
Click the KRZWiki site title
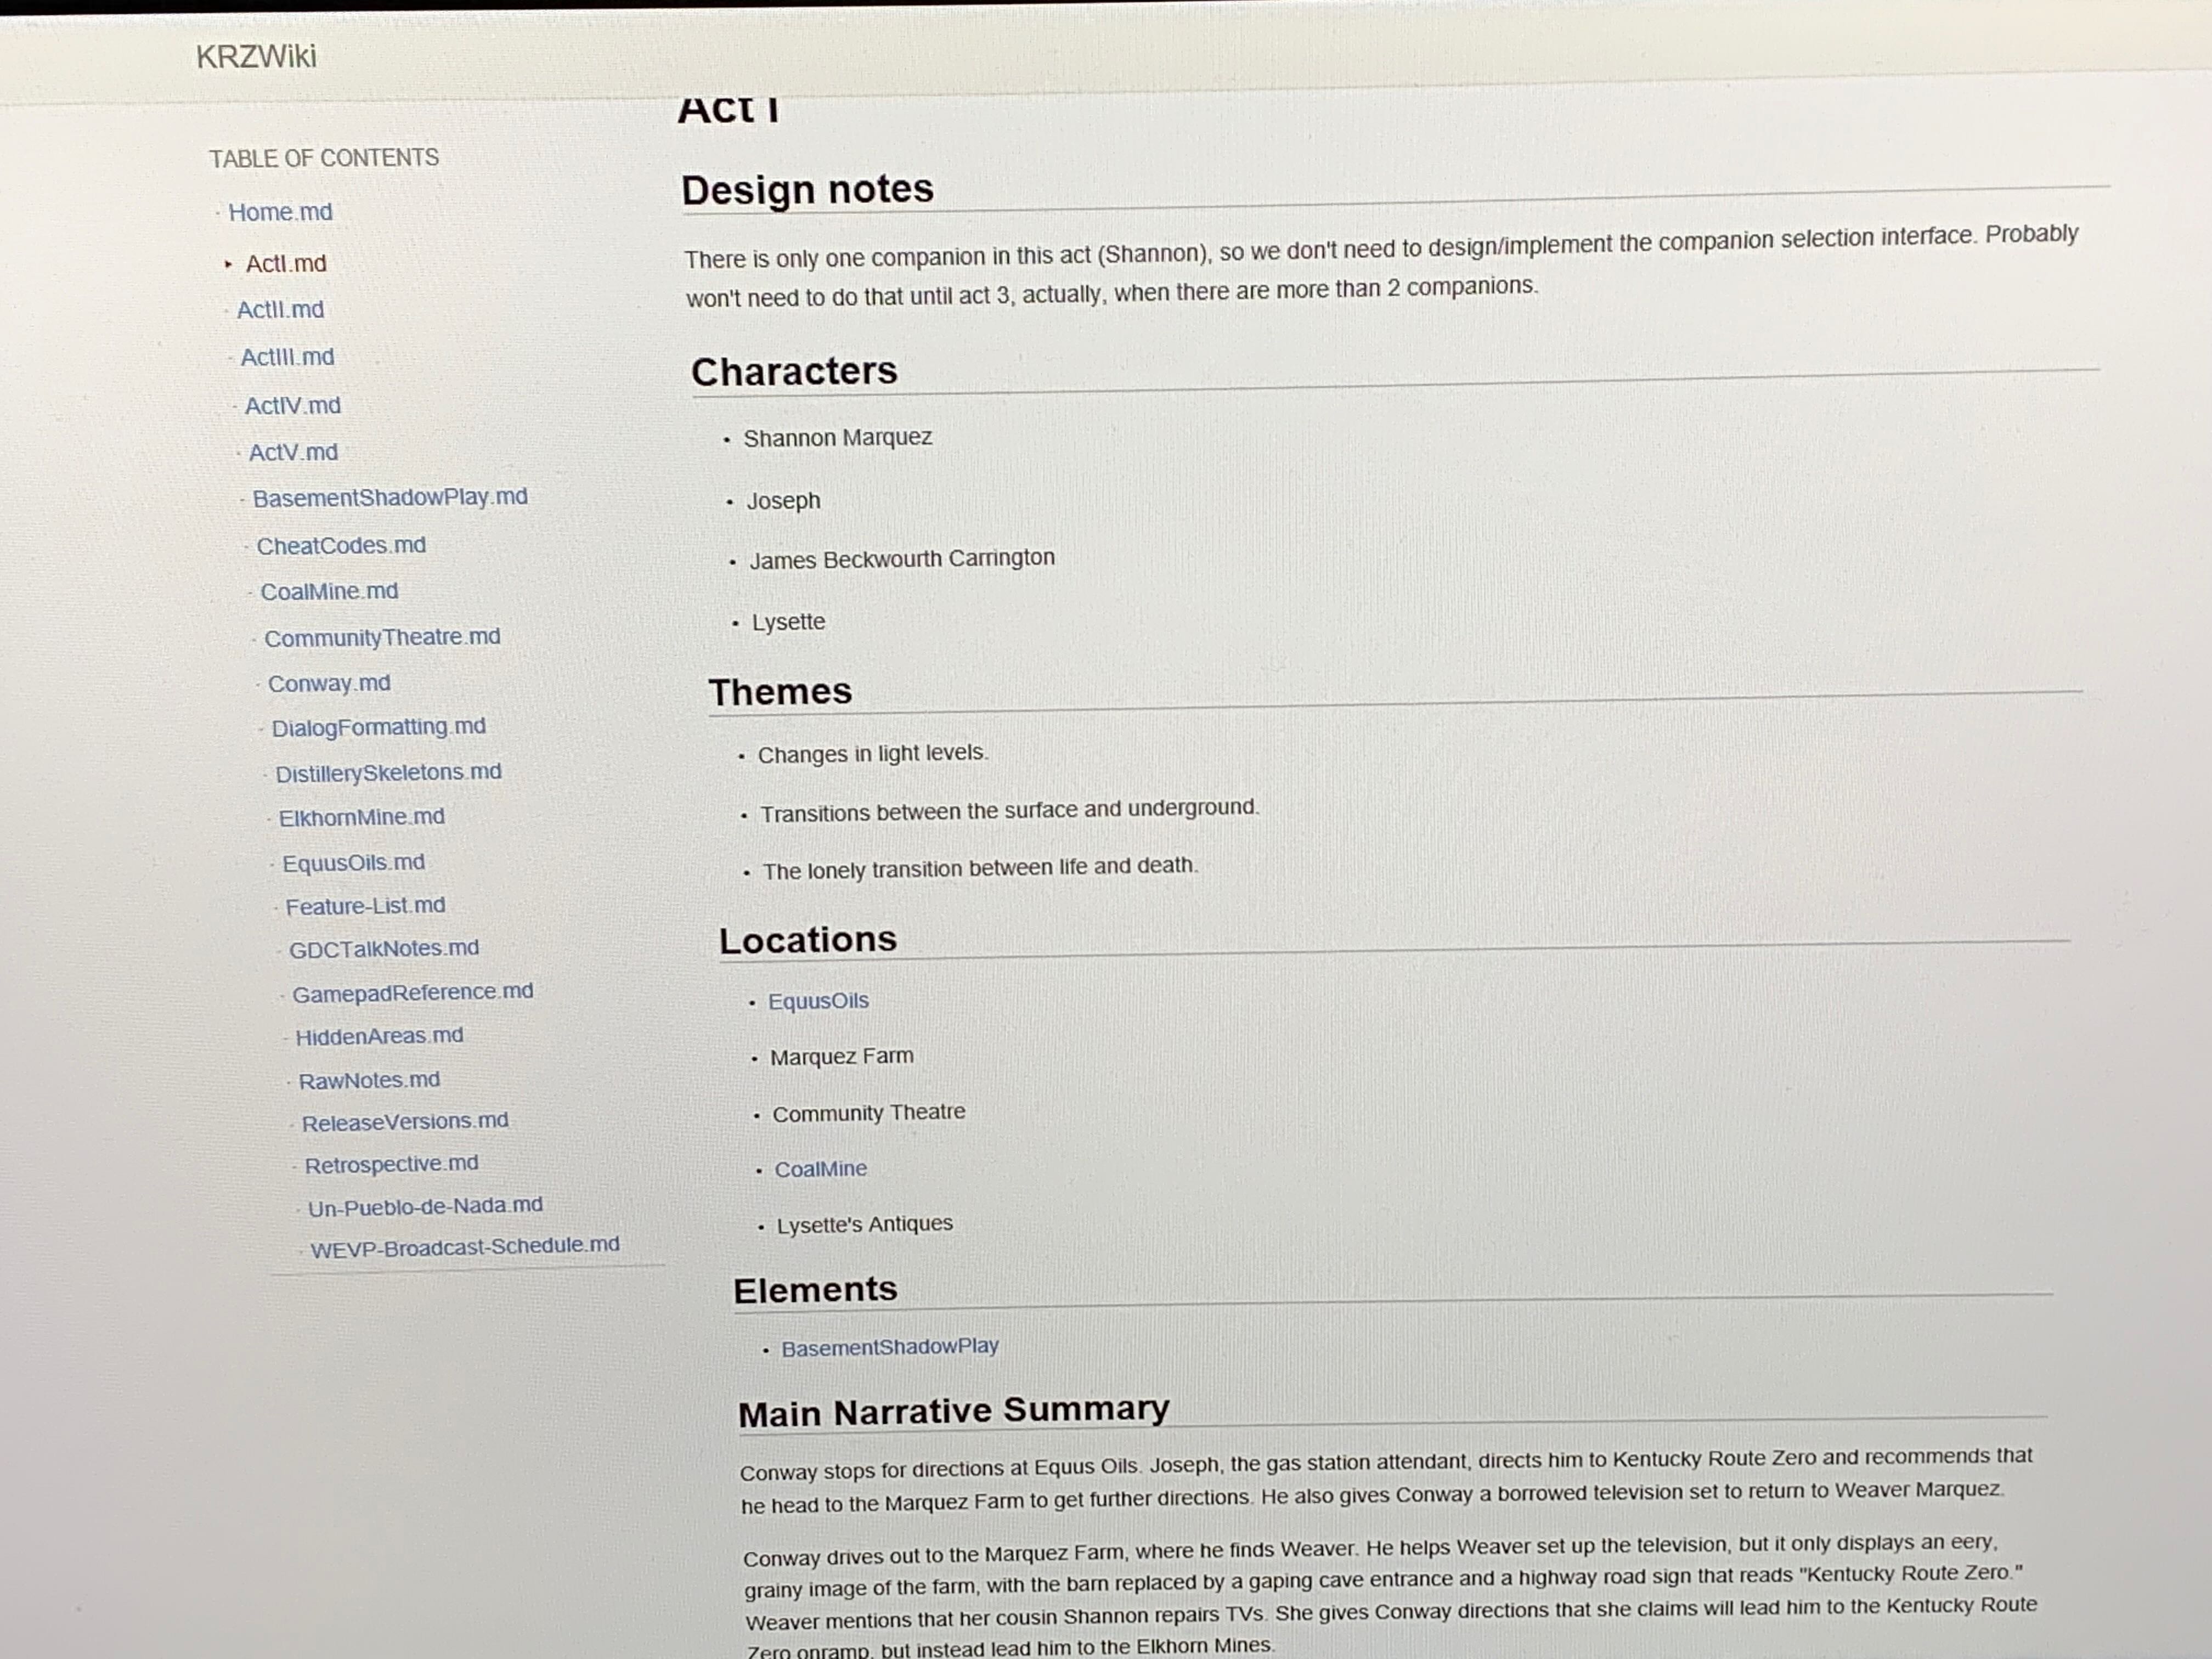[256, 56]
